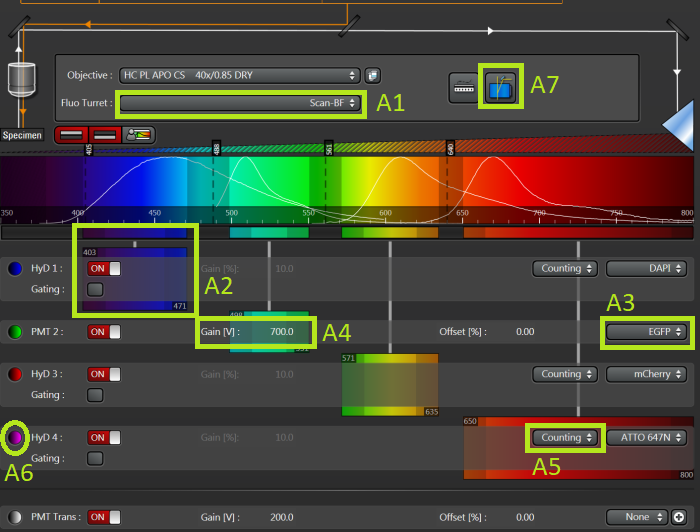
Task: Click the 640 laser line marker
Action: coord(450,148)
